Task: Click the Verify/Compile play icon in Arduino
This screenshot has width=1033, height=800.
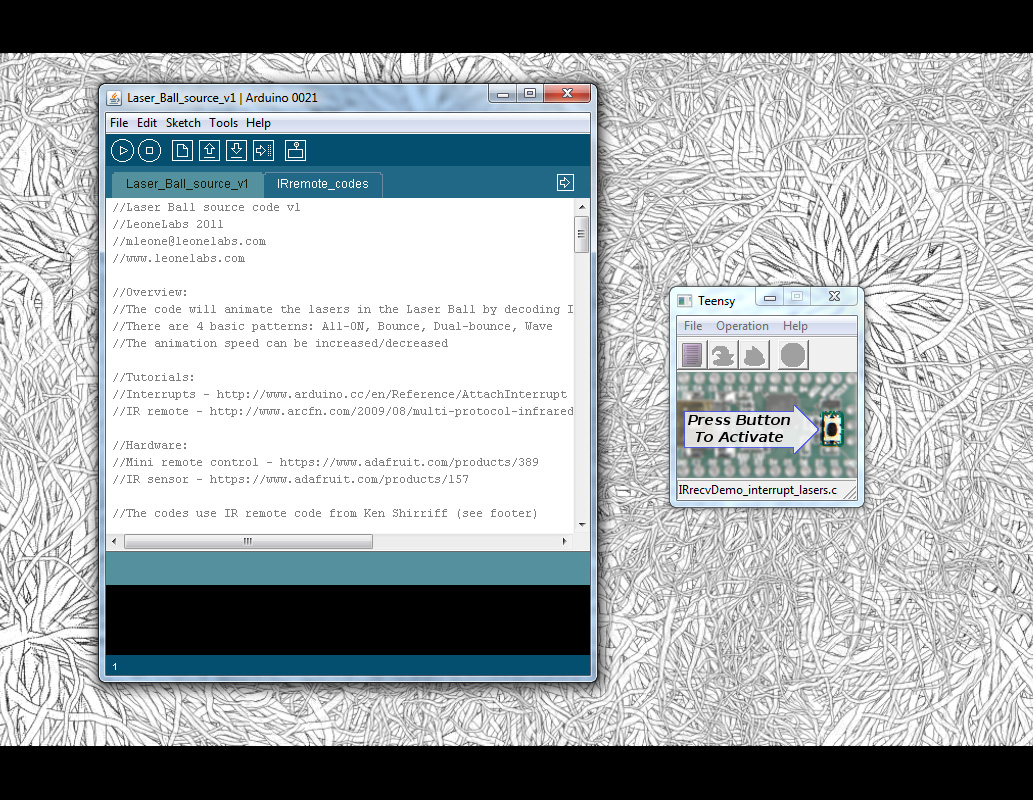Action: [123, 151]
